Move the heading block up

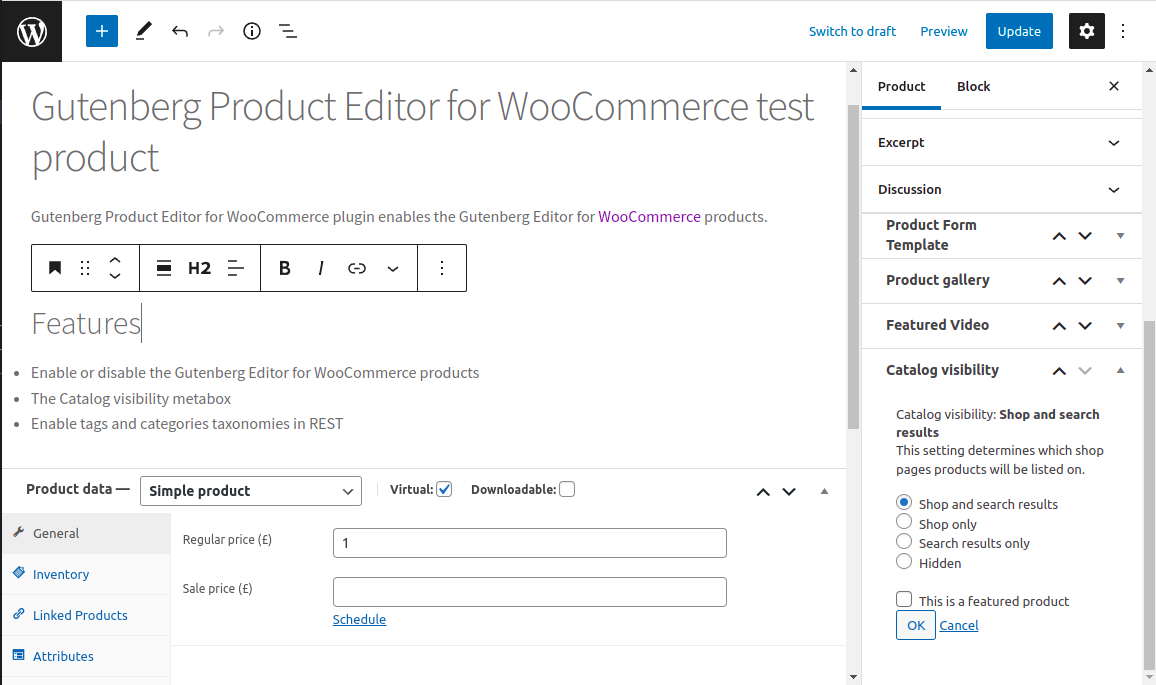click(x=115, y=260)
